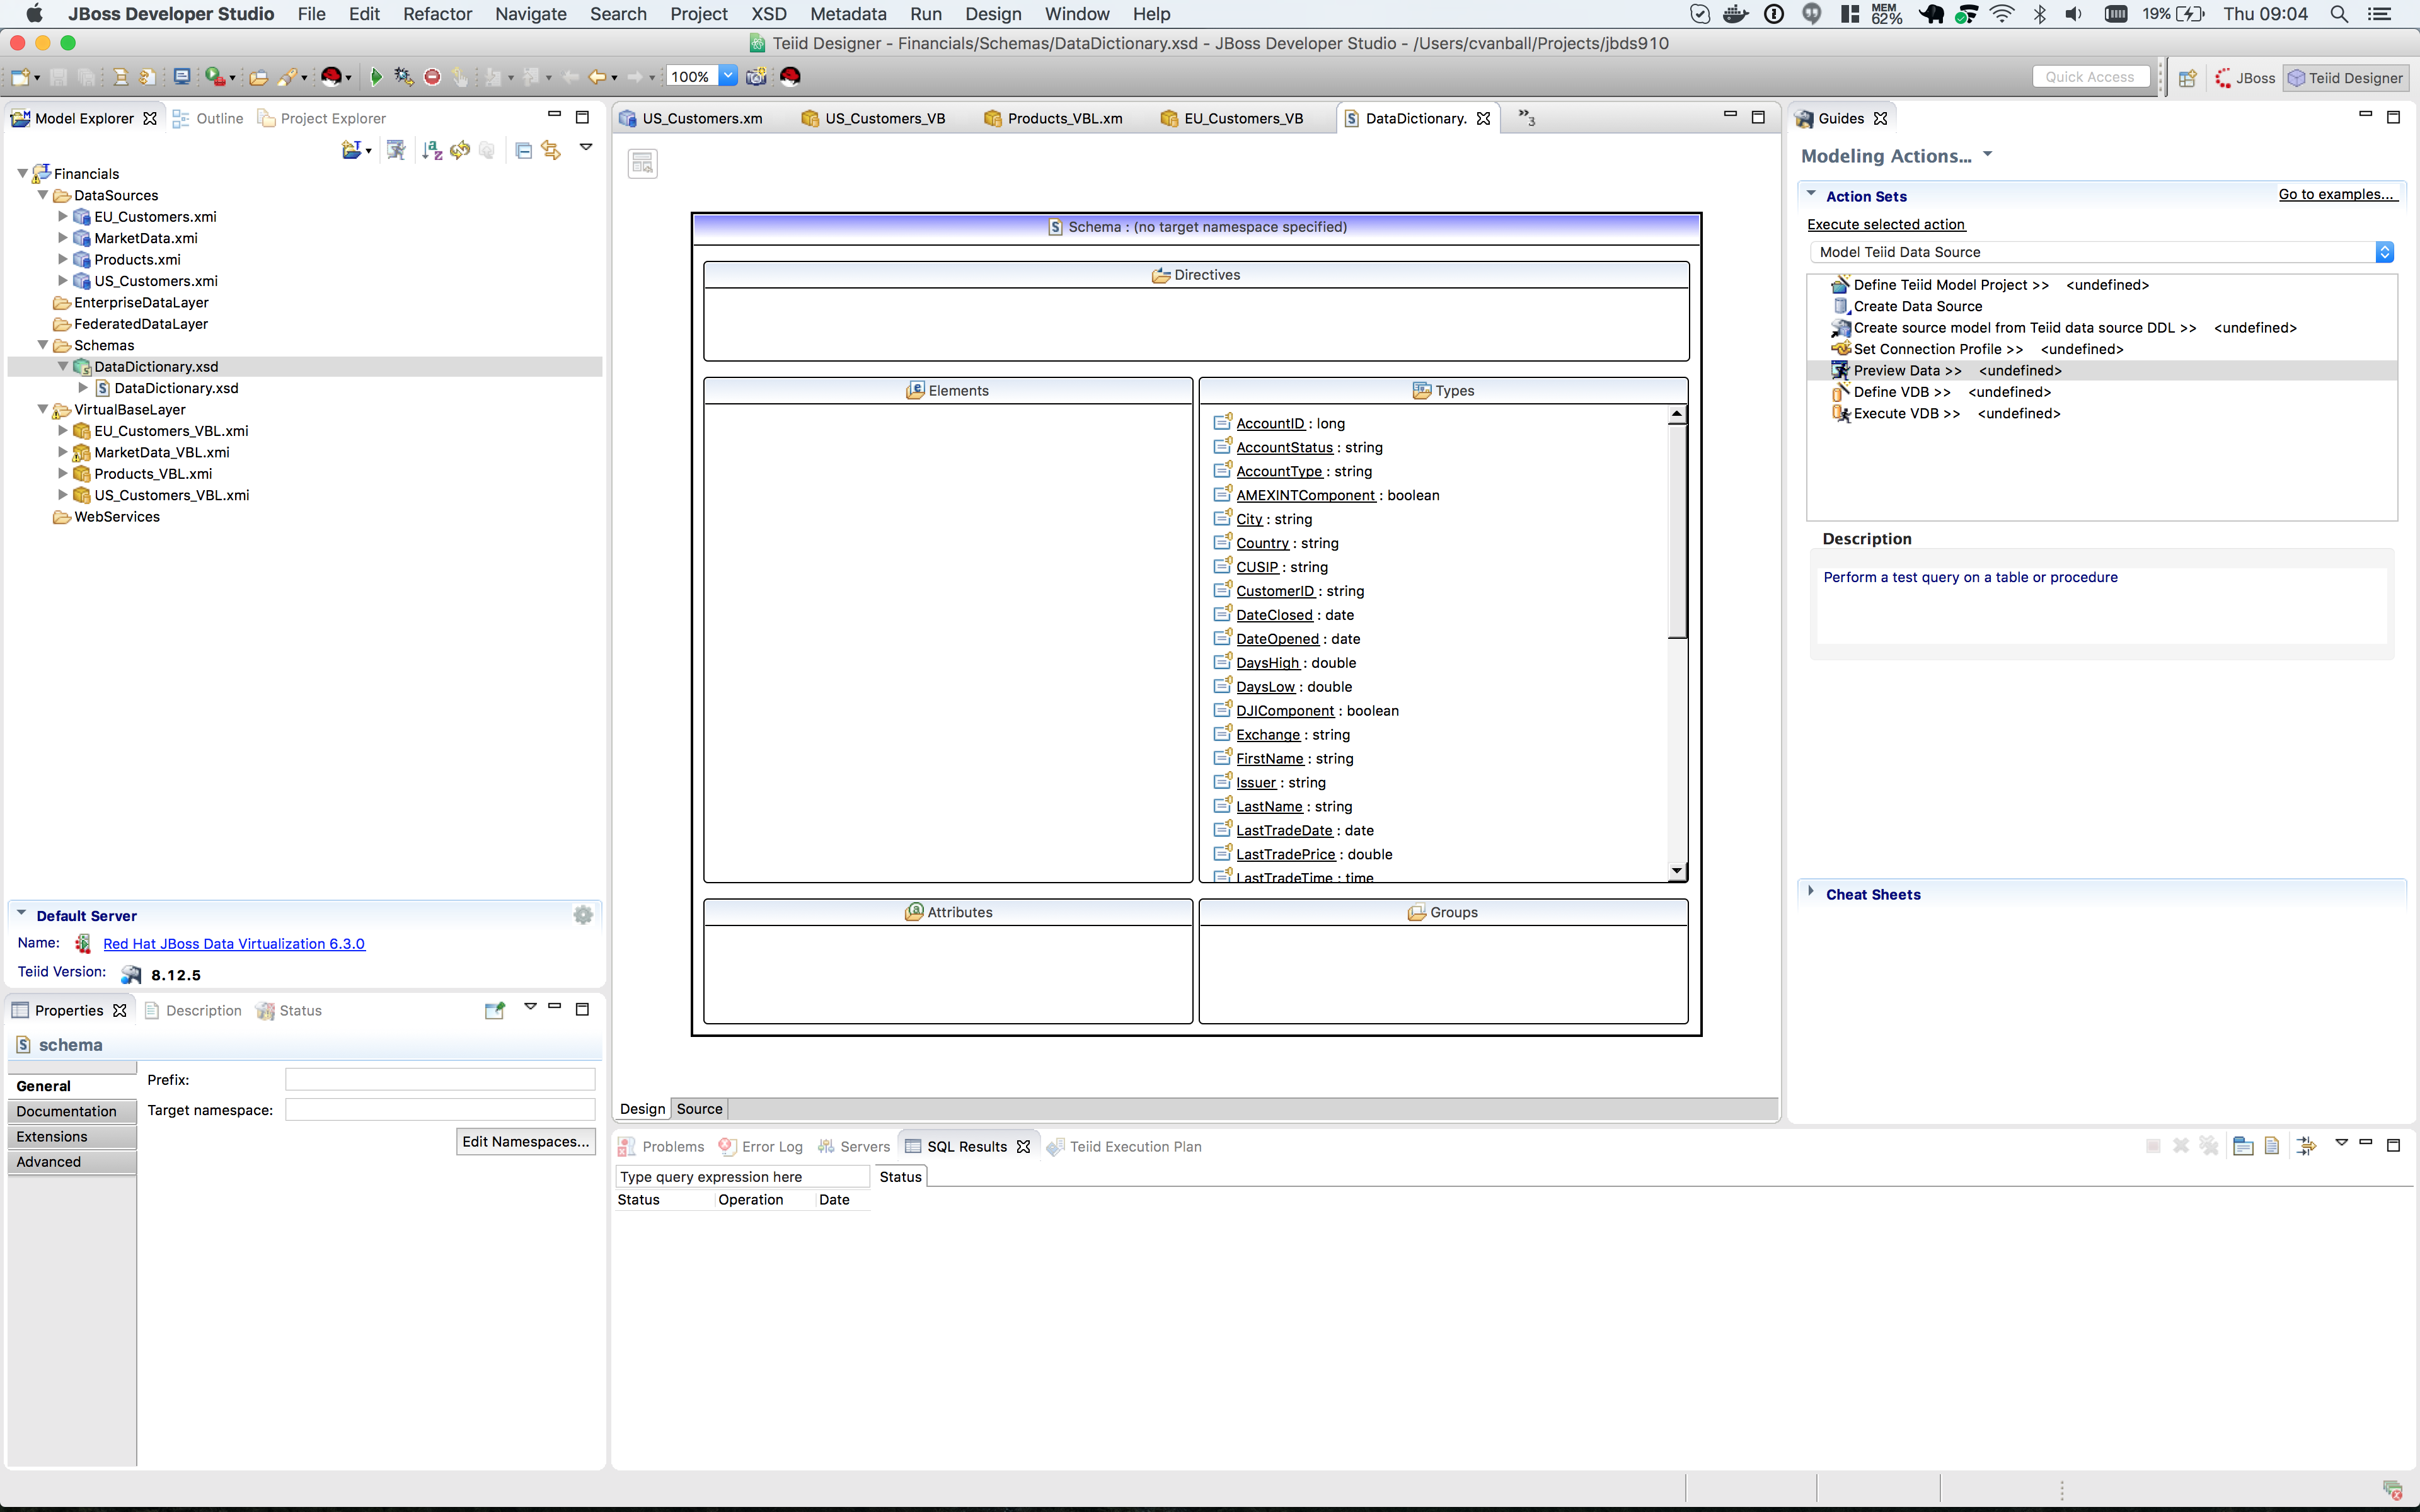Open the Red Hat JBoss Data Virtualization link
2420x1512 pixels.
(234, 943)
